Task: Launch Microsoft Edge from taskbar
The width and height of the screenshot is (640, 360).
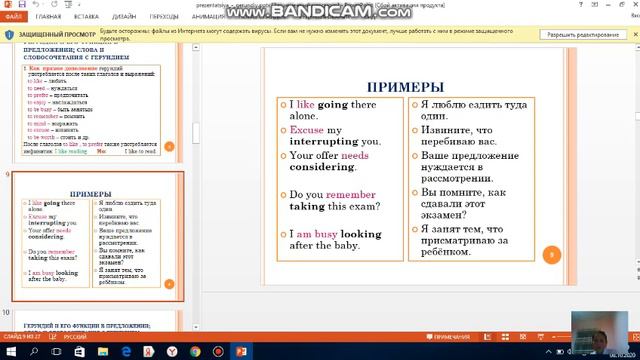Action: coord(126,351)
